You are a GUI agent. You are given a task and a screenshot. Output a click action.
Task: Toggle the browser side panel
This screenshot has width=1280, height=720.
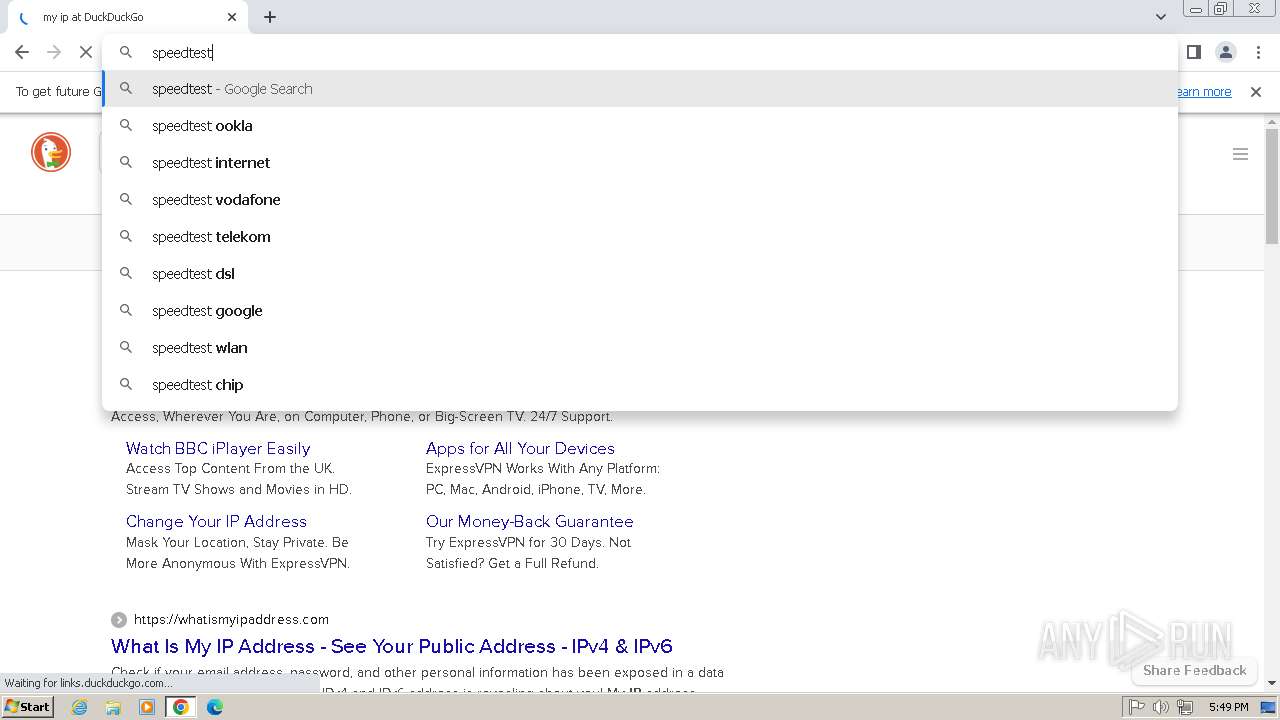coord(1193,52)
